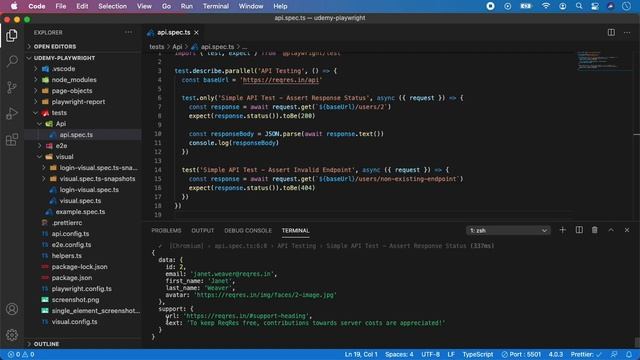The width and height of the screenshot is (640, 360).
Task: Switch to the PROBLEMS panel tab
Action: 166,231
